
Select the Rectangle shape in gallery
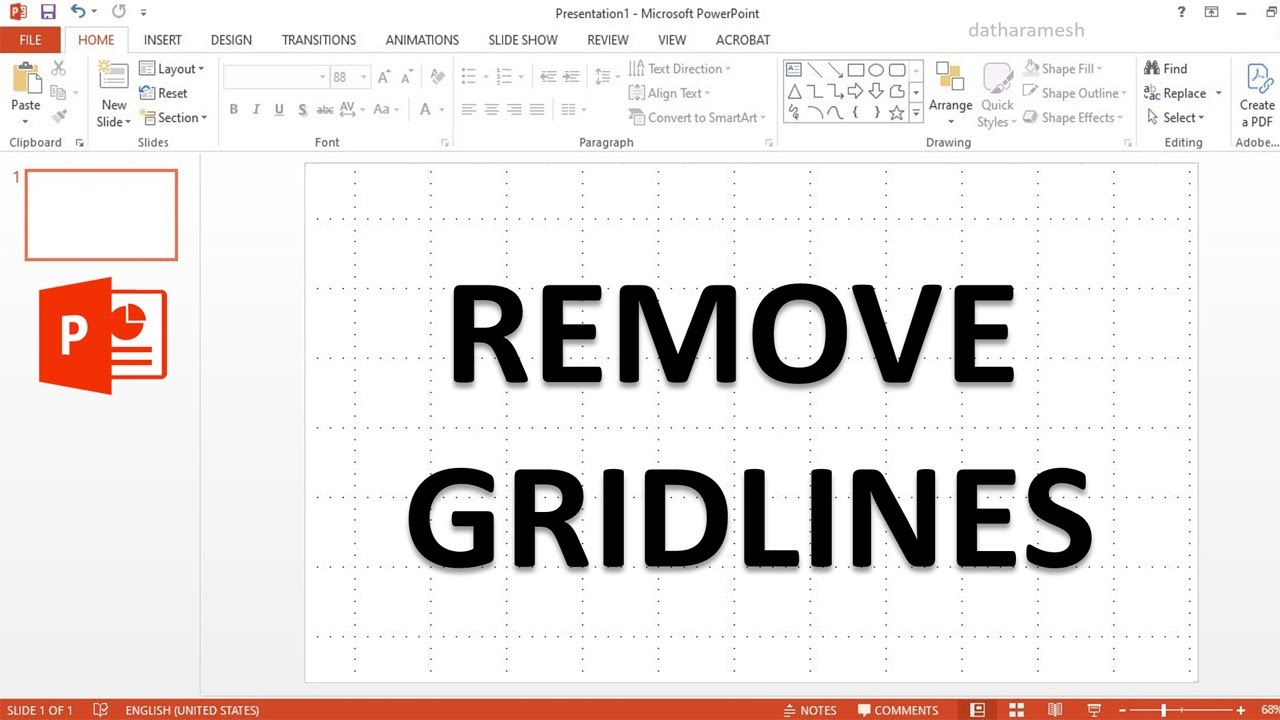[x=856, y=70]
